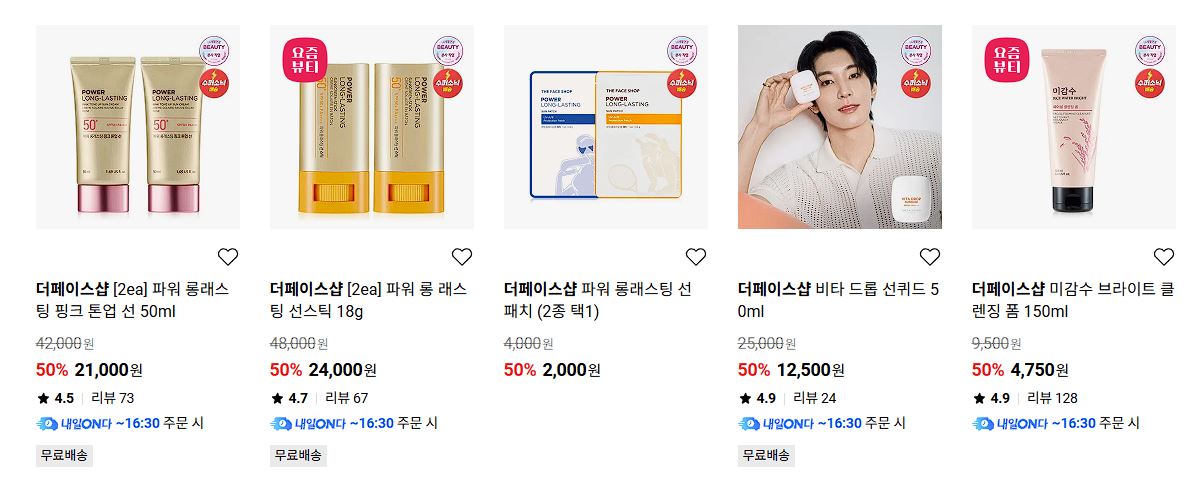Image resolution: width=1195 pixels, height=481 pixels.
Task: Open yellow sun stick product image
Action: [372, 127]
